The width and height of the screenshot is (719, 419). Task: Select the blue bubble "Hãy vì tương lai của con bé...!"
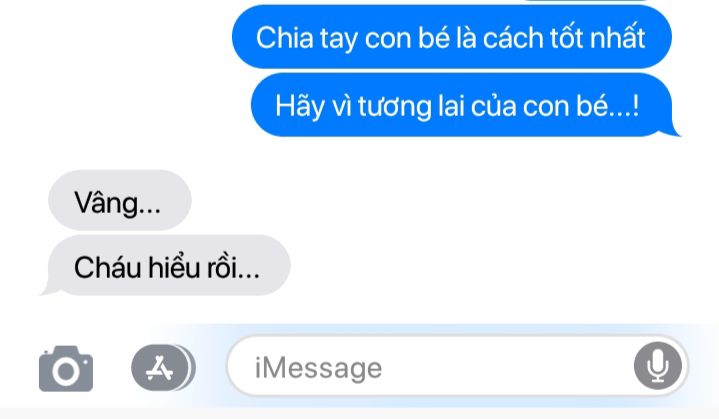click(x=463, y=105)
